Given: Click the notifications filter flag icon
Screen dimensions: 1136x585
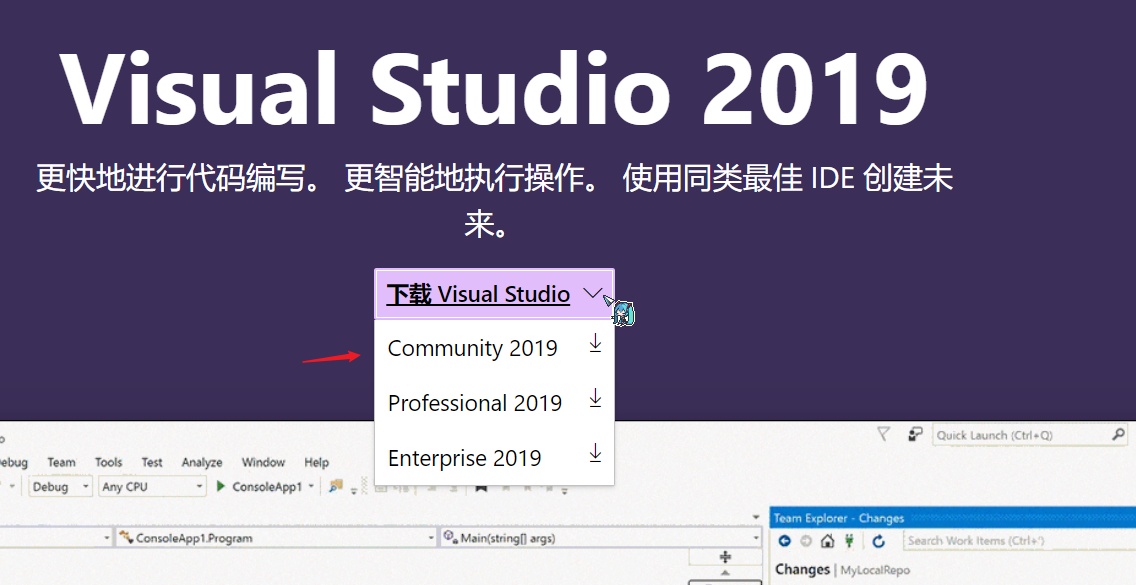Looking at the screenshot, I should click(883, 433).
